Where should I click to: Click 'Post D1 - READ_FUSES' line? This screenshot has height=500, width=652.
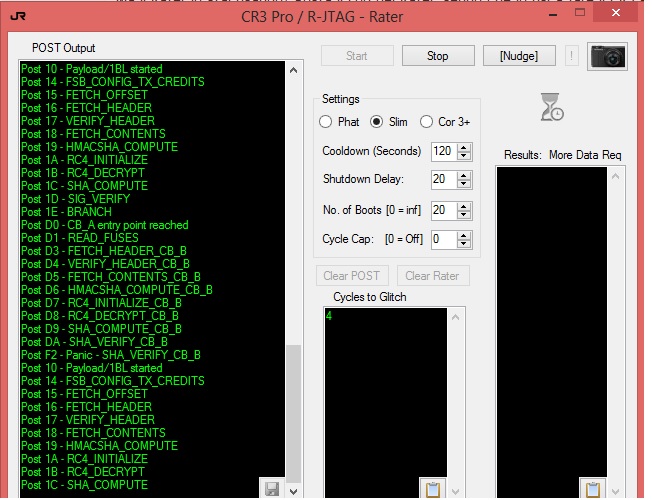(80, 238)
